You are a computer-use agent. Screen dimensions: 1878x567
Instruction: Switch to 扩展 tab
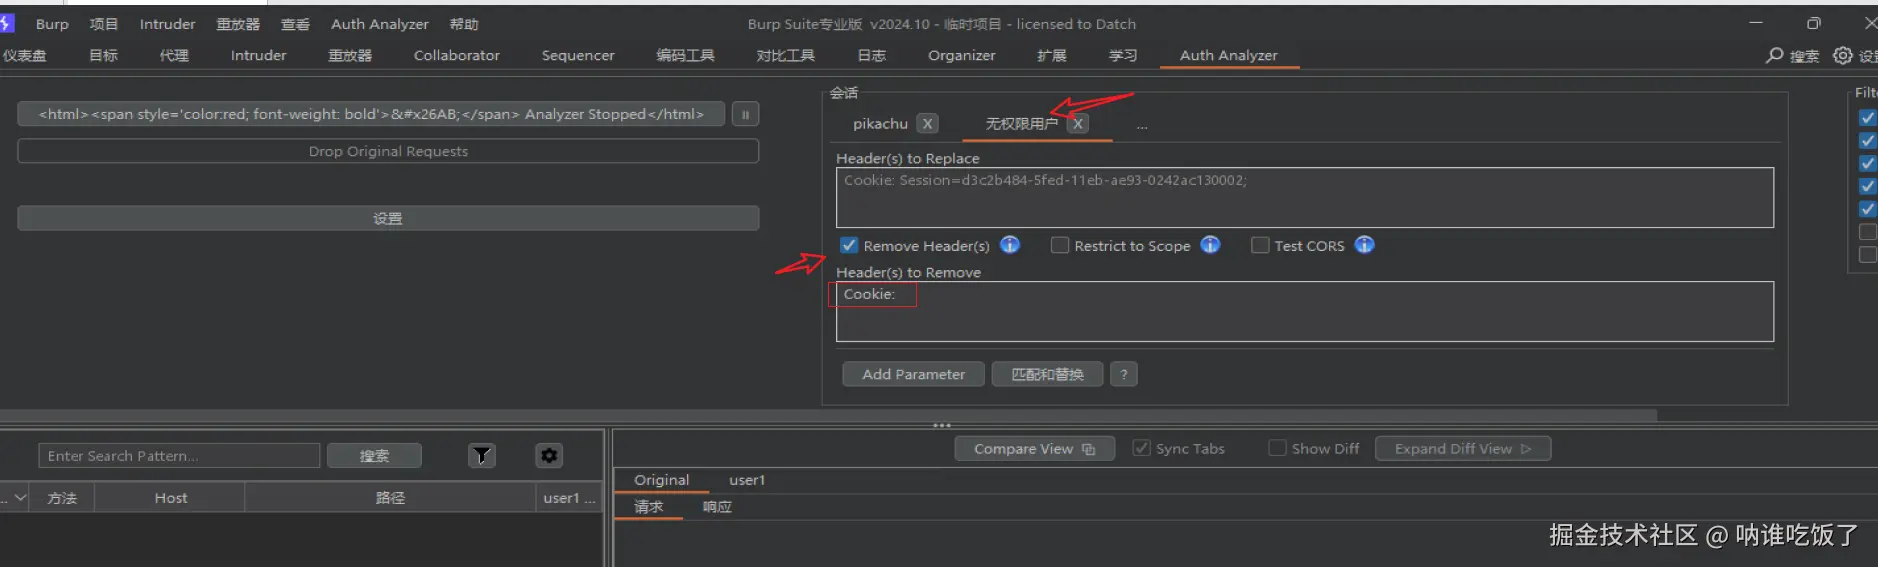click(x=1052, y=56)
